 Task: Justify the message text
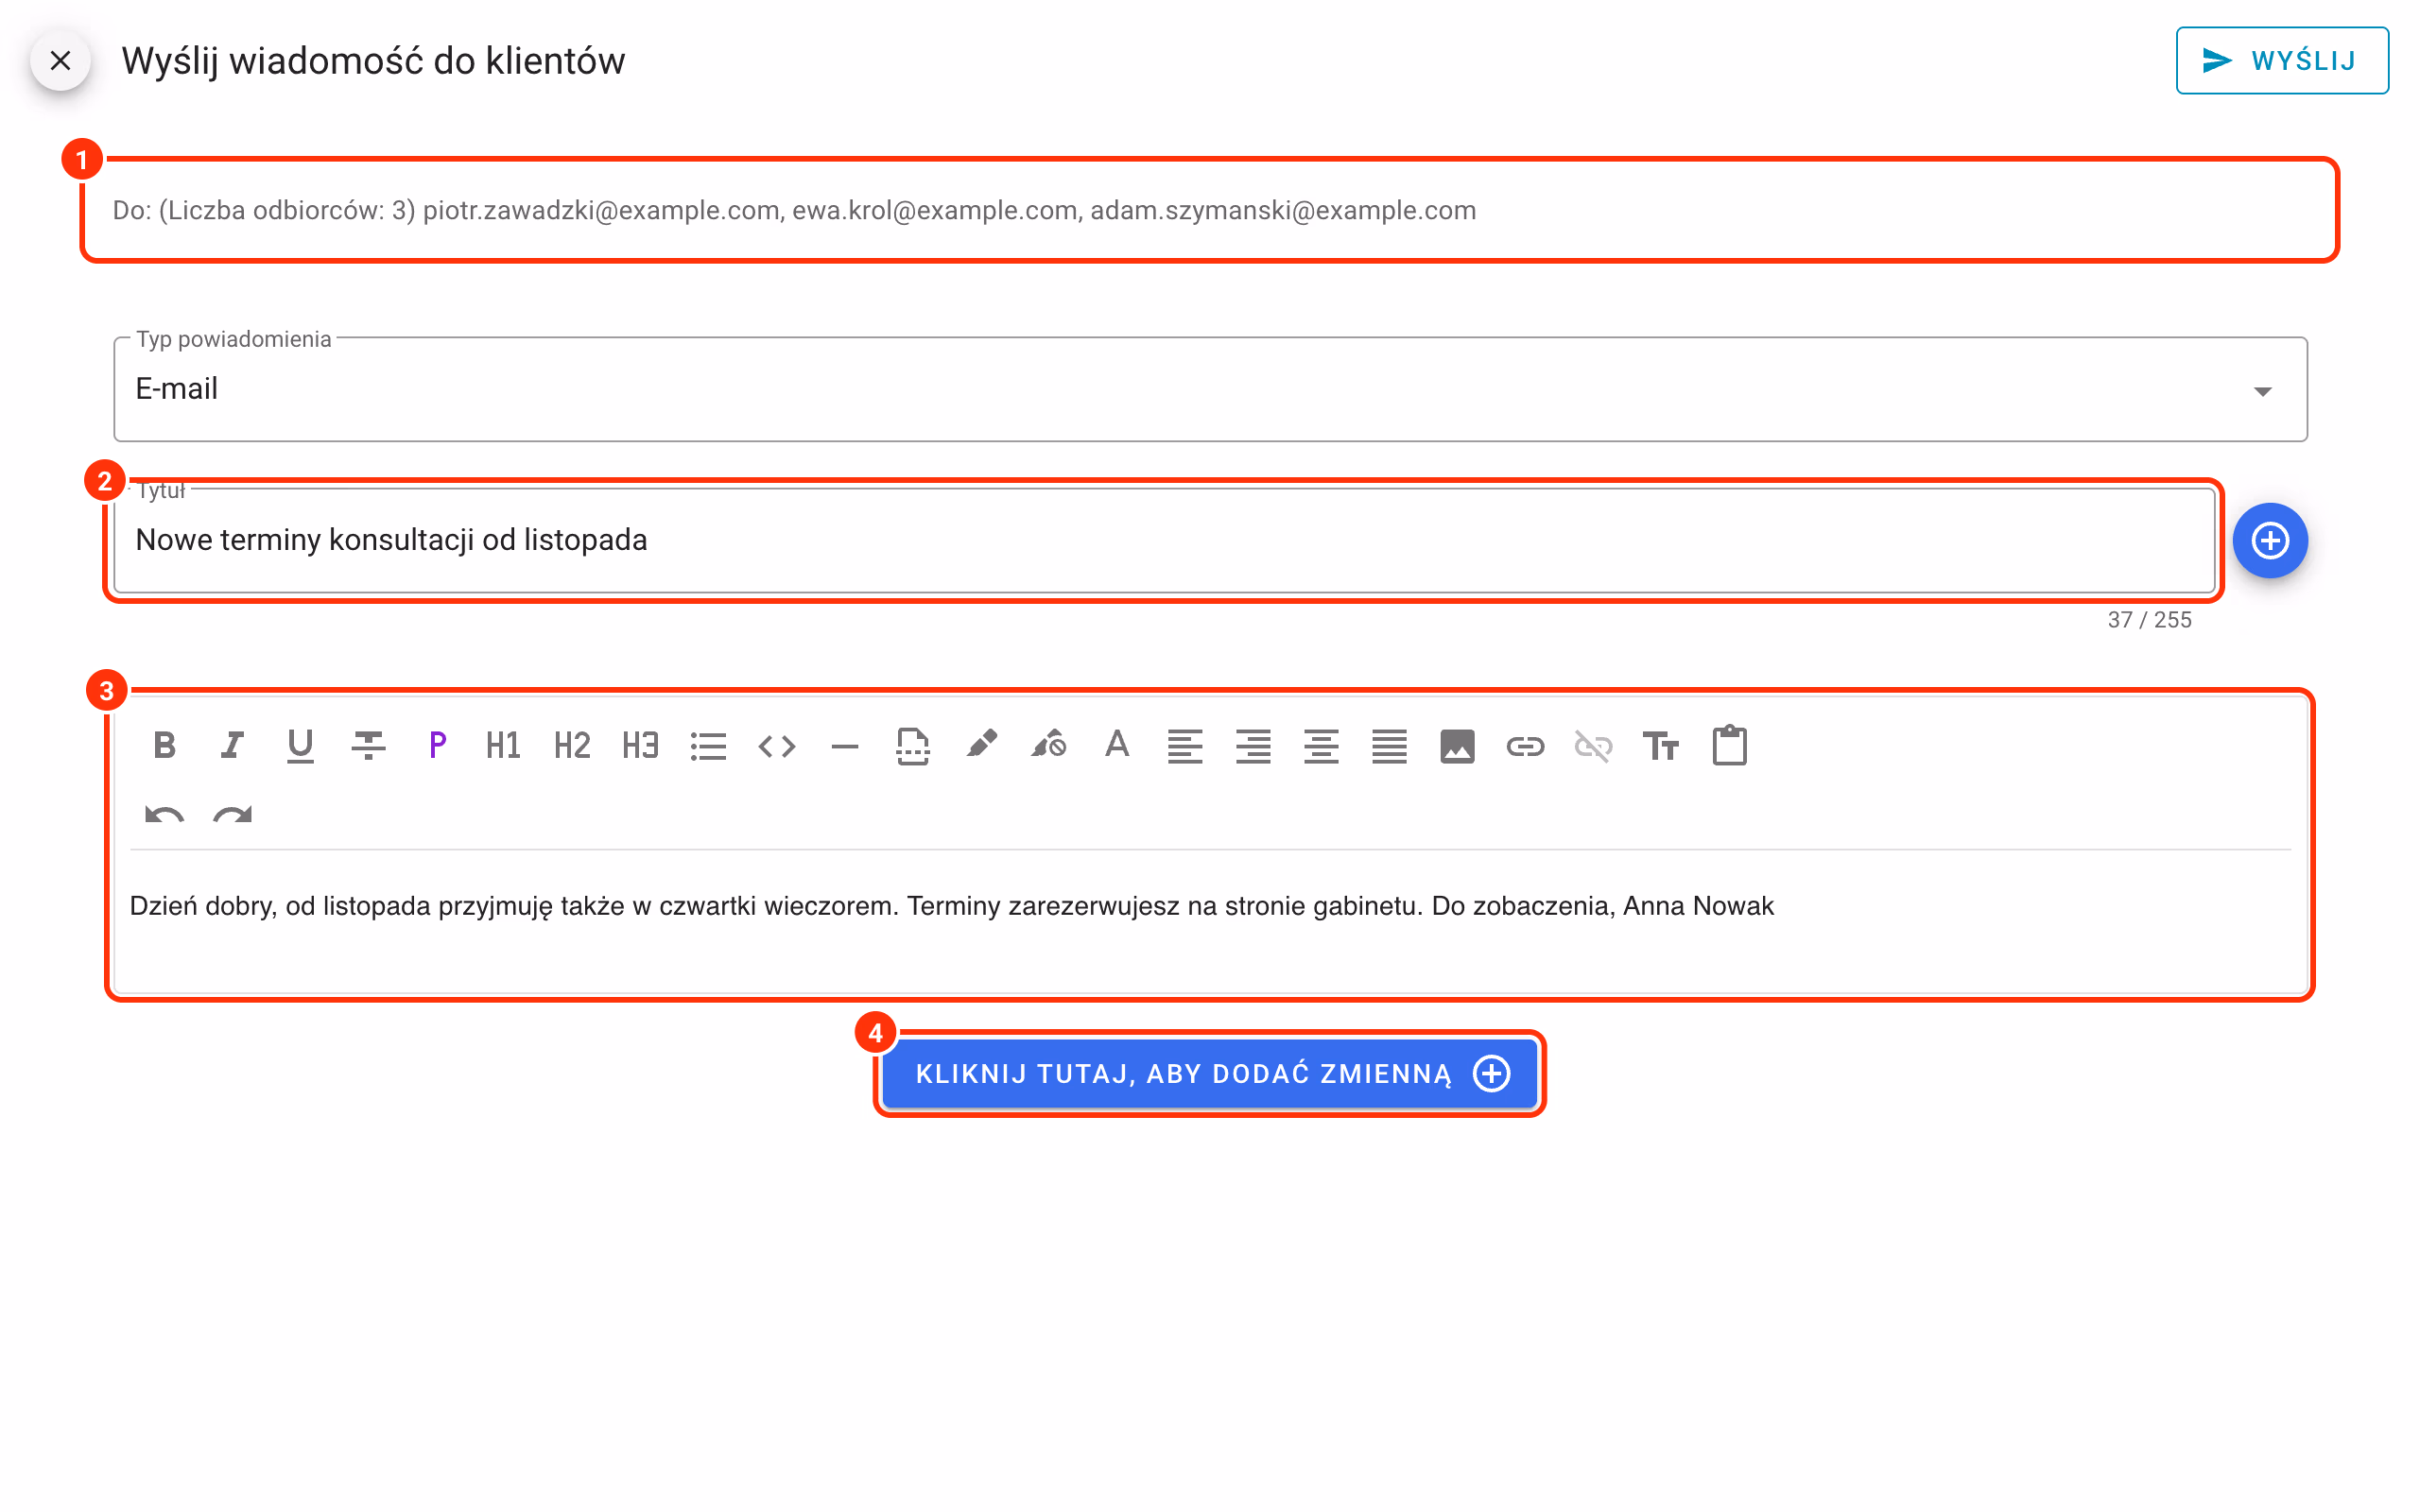(x=1389, y=746)
